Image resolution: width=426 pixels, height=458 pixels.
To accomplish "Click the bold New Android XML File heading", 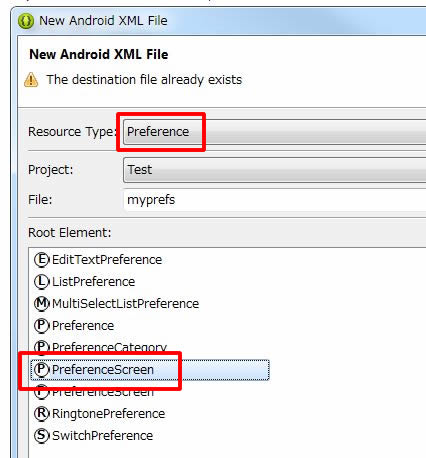I will (x=99, y=54).
